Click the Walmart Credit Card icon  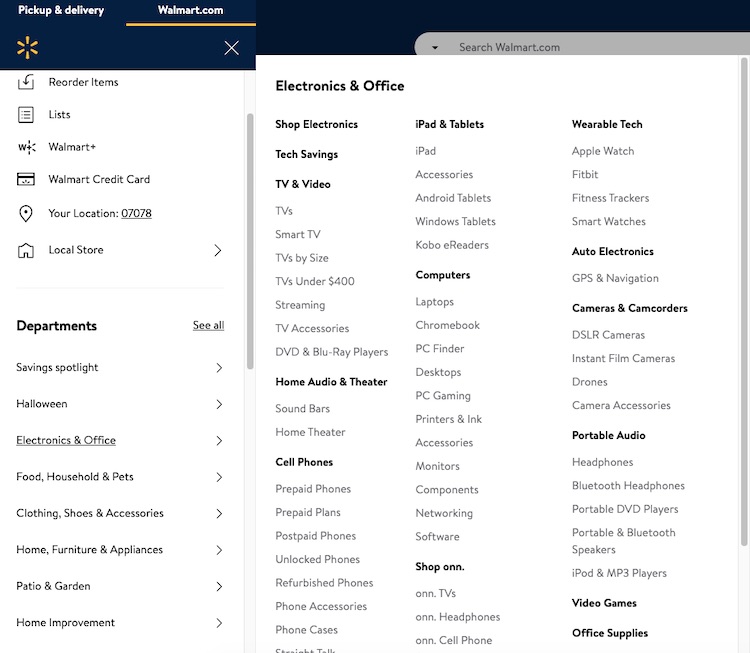click(x=26, y=180)
